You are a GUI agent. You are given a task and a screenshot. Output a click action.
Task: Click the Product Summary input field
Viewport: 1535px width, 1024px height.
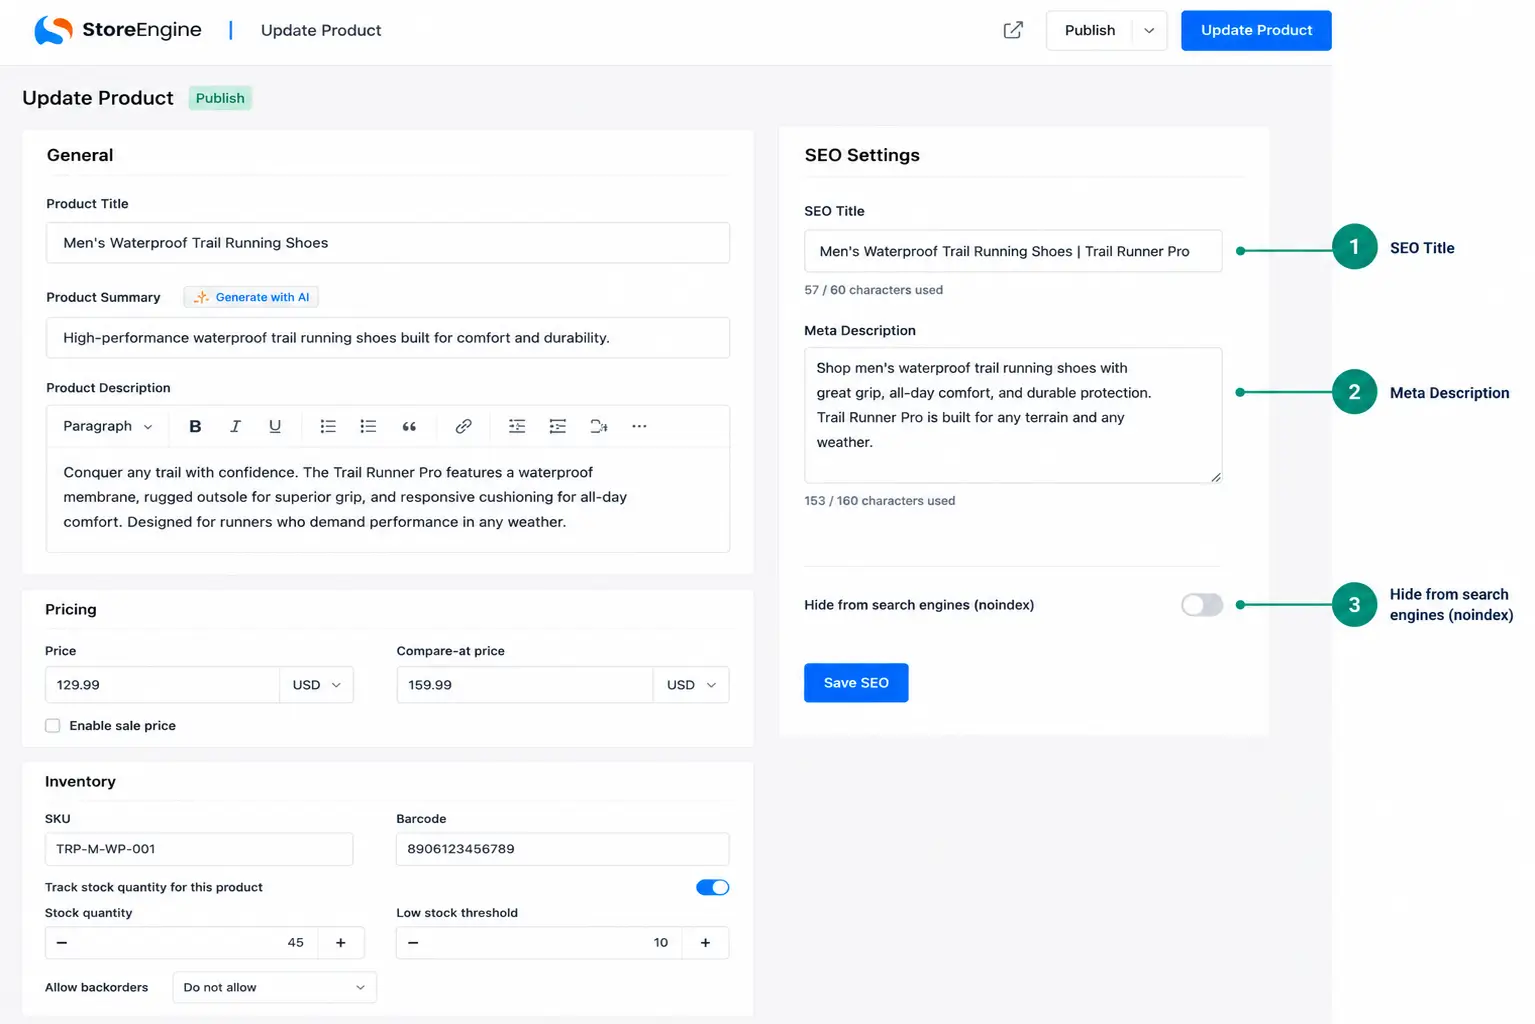[388, 338]
